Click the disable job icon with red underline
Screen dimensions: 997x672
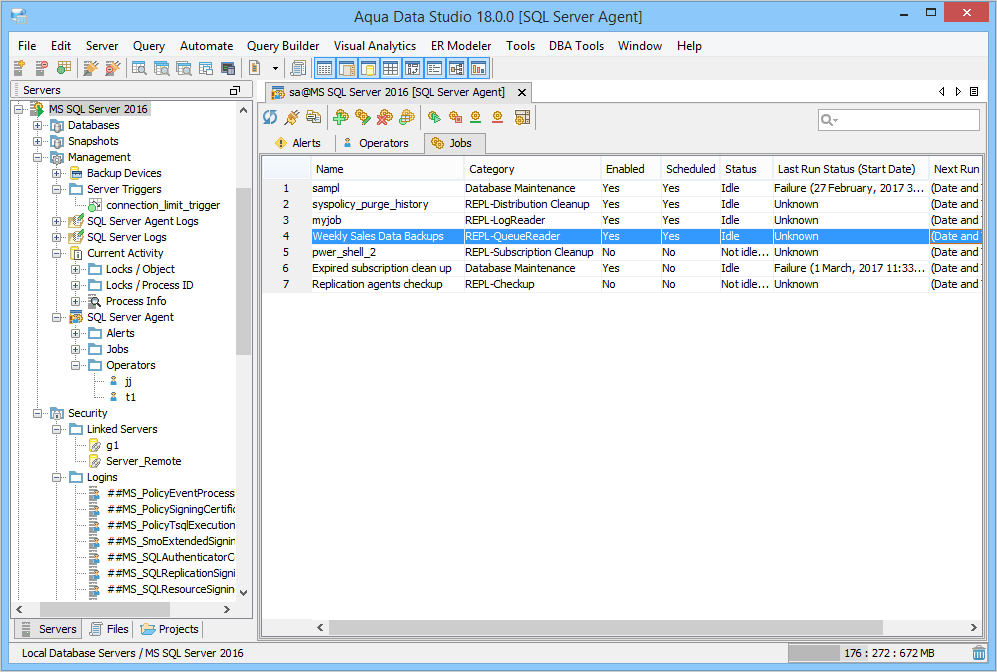(x=497, y=117)
